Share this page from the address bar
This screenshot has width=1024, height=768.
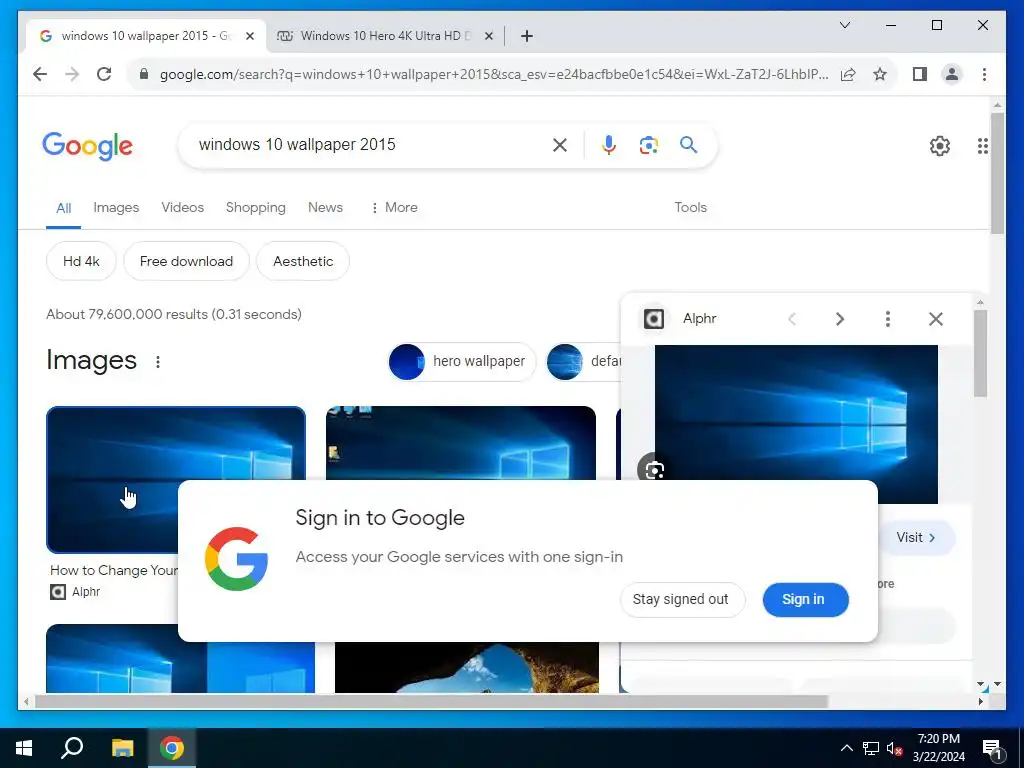coord(848,74)
